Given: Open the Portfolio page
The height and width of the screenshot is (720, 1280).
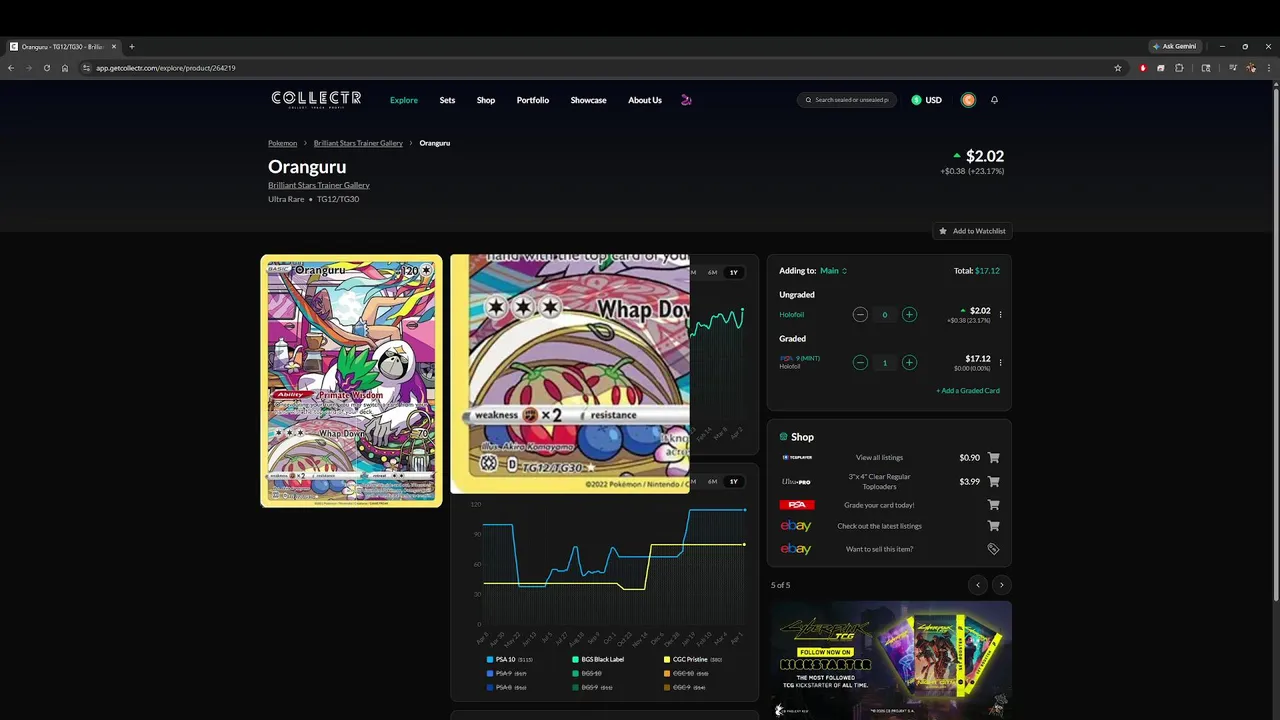Looking at the screenshot, I should click(x=533, y=100).
